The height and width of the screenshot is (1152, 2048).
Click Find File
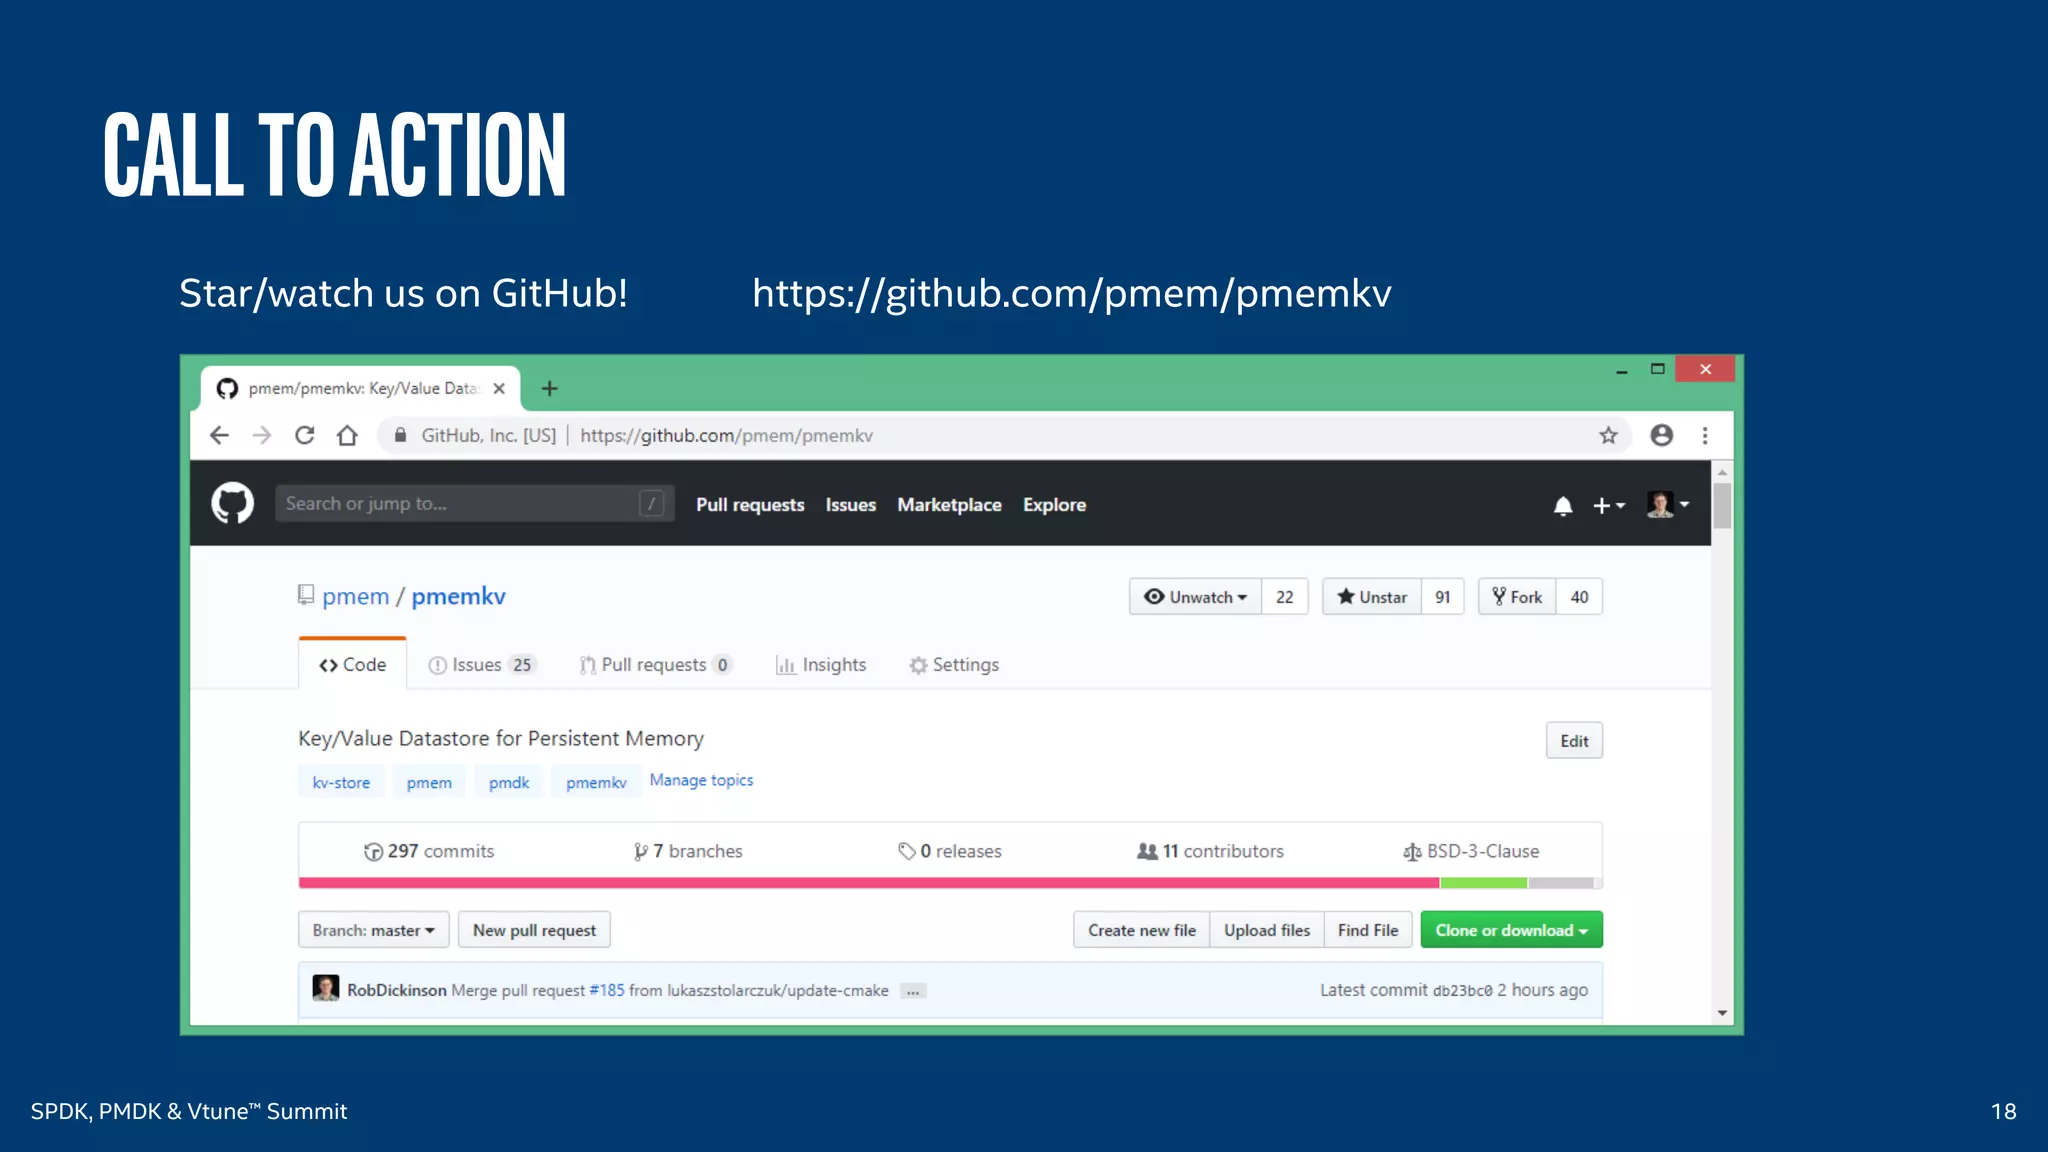pos(1368,930)
